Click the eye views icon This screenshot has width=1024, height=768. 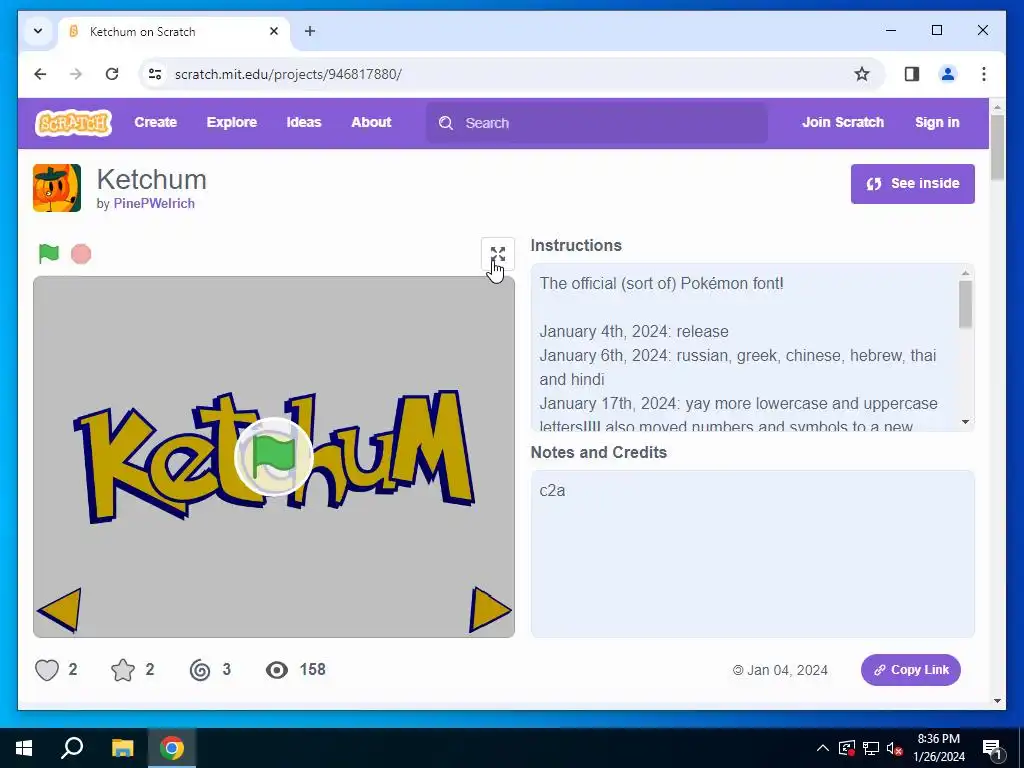click(277, 670)
